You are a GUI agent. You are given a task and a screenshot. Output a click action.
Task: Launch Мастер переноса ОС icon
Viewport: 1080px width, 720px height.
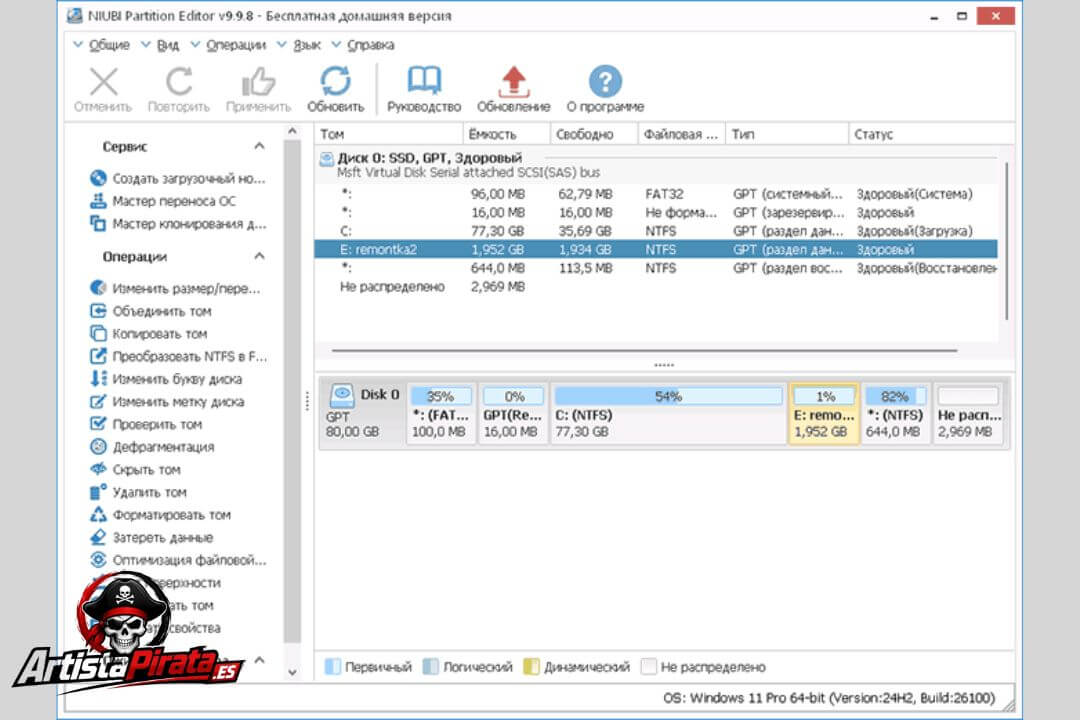(98, 200)
